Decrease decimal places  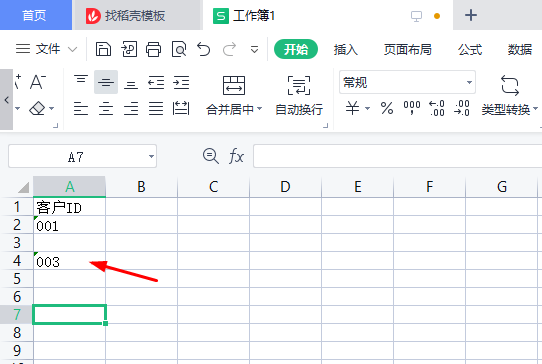[462, 108]
